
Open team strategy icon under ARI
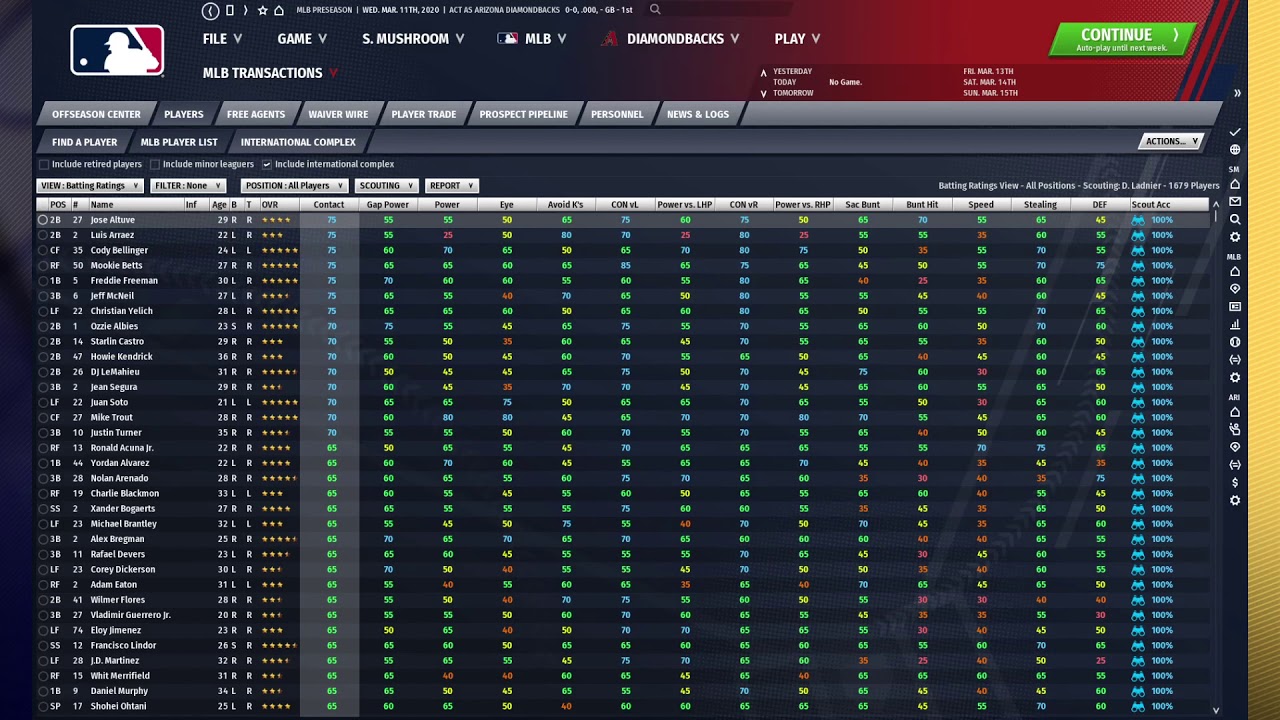click(x=1235, y=429)
